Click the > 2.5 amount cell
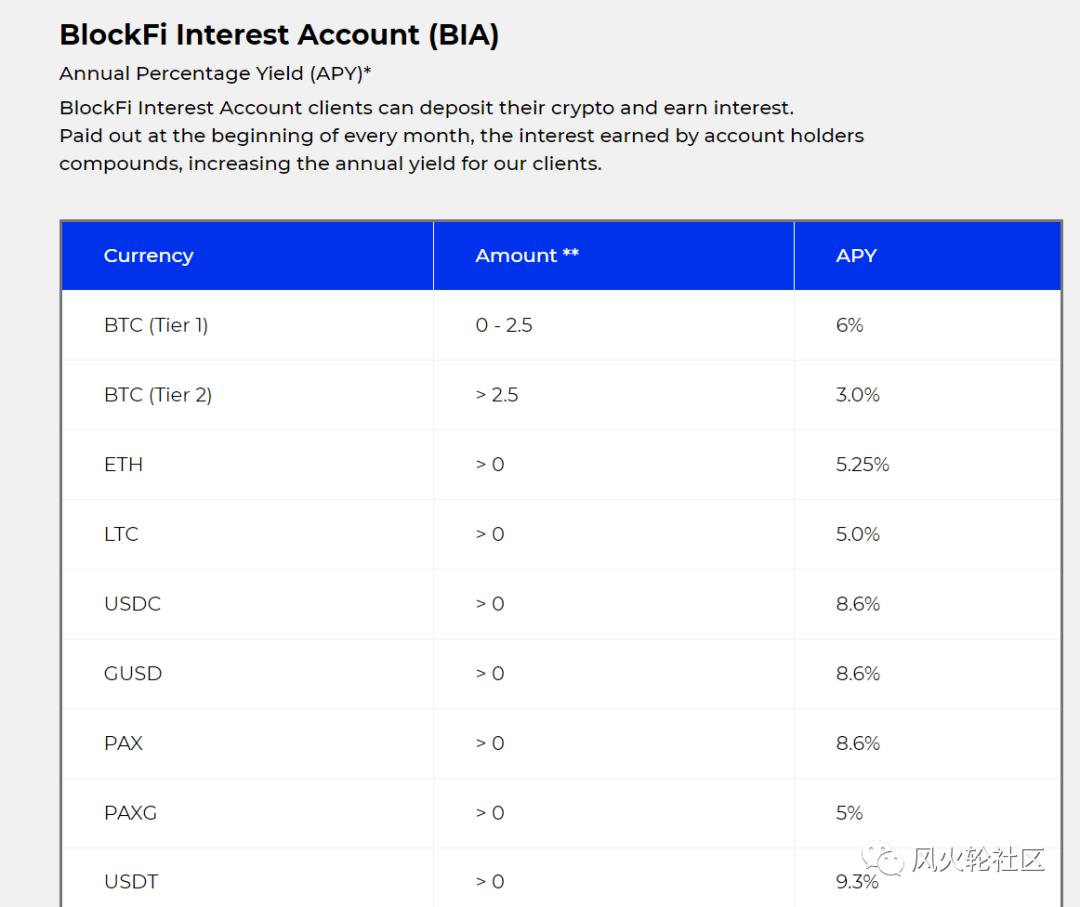Image resolution: width=1080 pixels, height=907 pixels. pos(497,395)
